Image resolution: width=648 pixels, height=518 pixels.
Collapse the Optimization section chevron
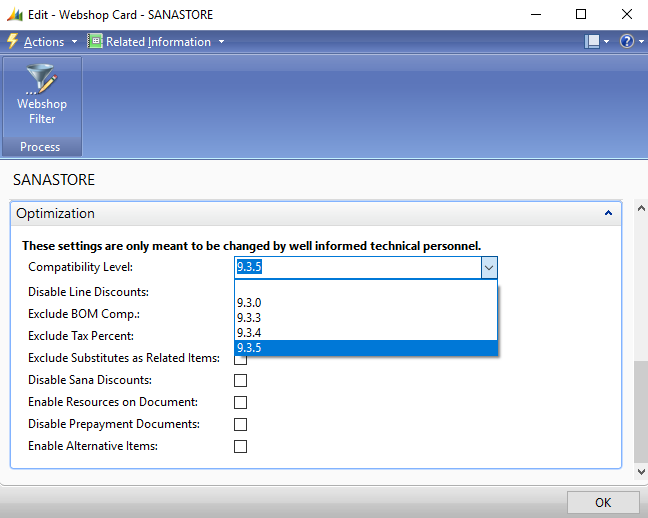(x=608, y=213)
